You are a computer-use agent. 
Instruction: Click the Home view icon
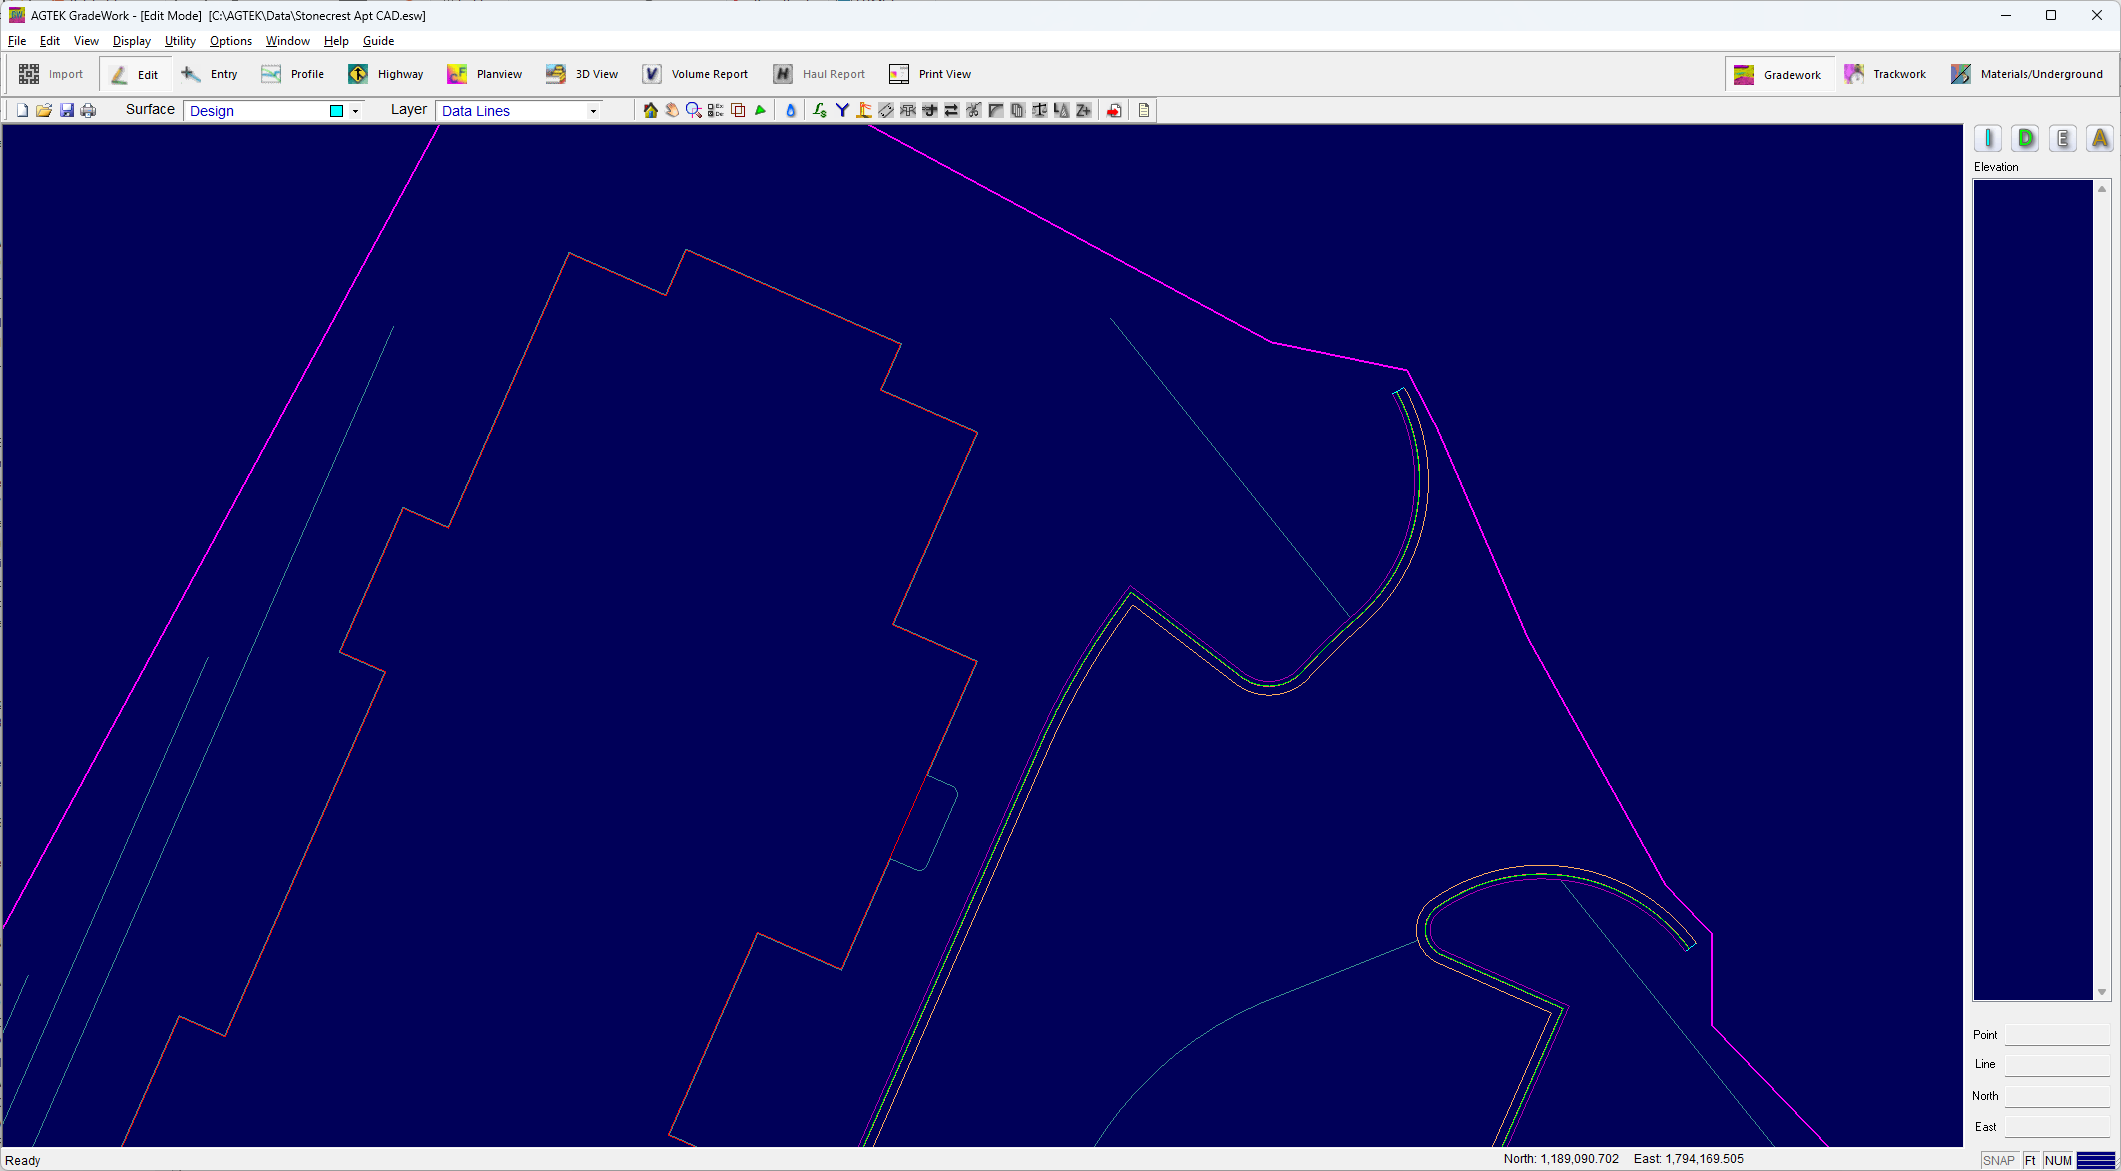pyautogui.click(x=650, y=110)
